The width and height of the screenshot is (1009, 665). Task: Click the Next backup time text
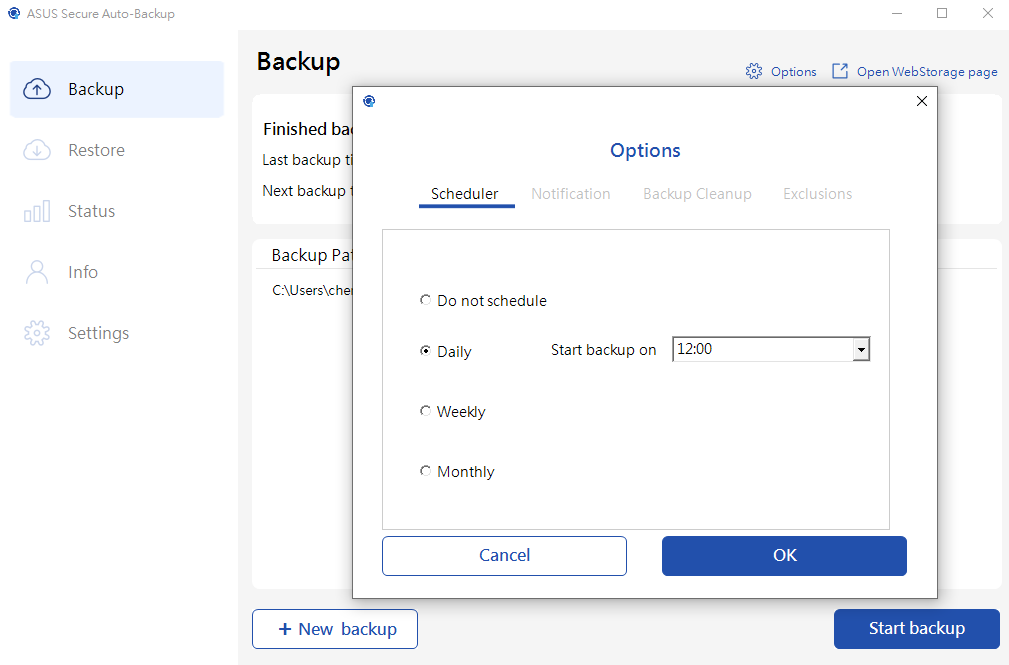point(307,191)
